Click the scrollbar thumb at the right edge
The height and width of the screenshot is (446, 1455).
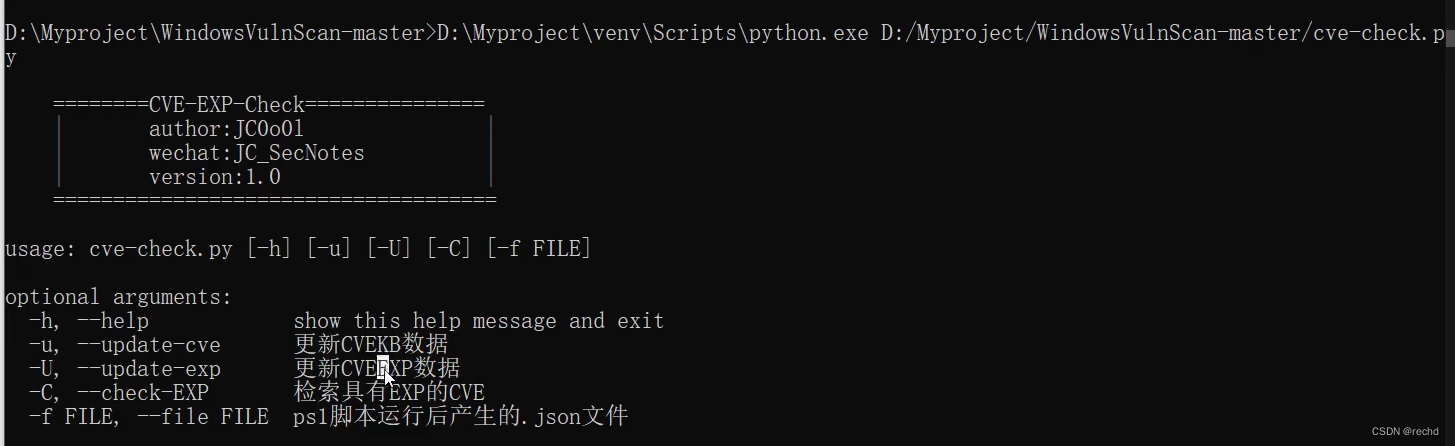pos(1449,38)
